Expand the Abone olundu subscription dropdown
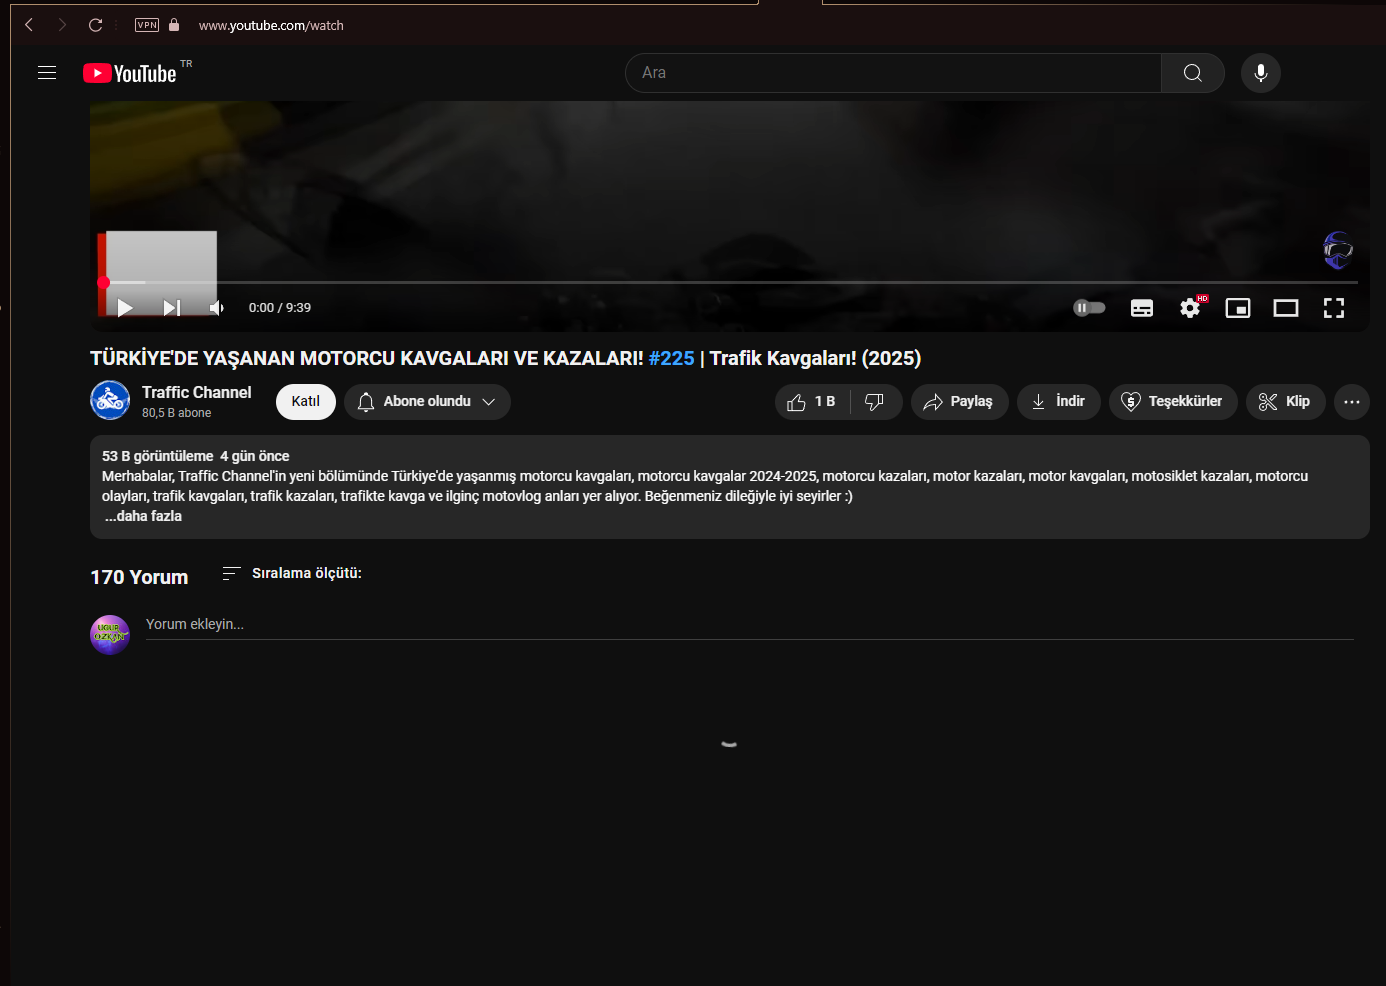 [x=427, y=401]
